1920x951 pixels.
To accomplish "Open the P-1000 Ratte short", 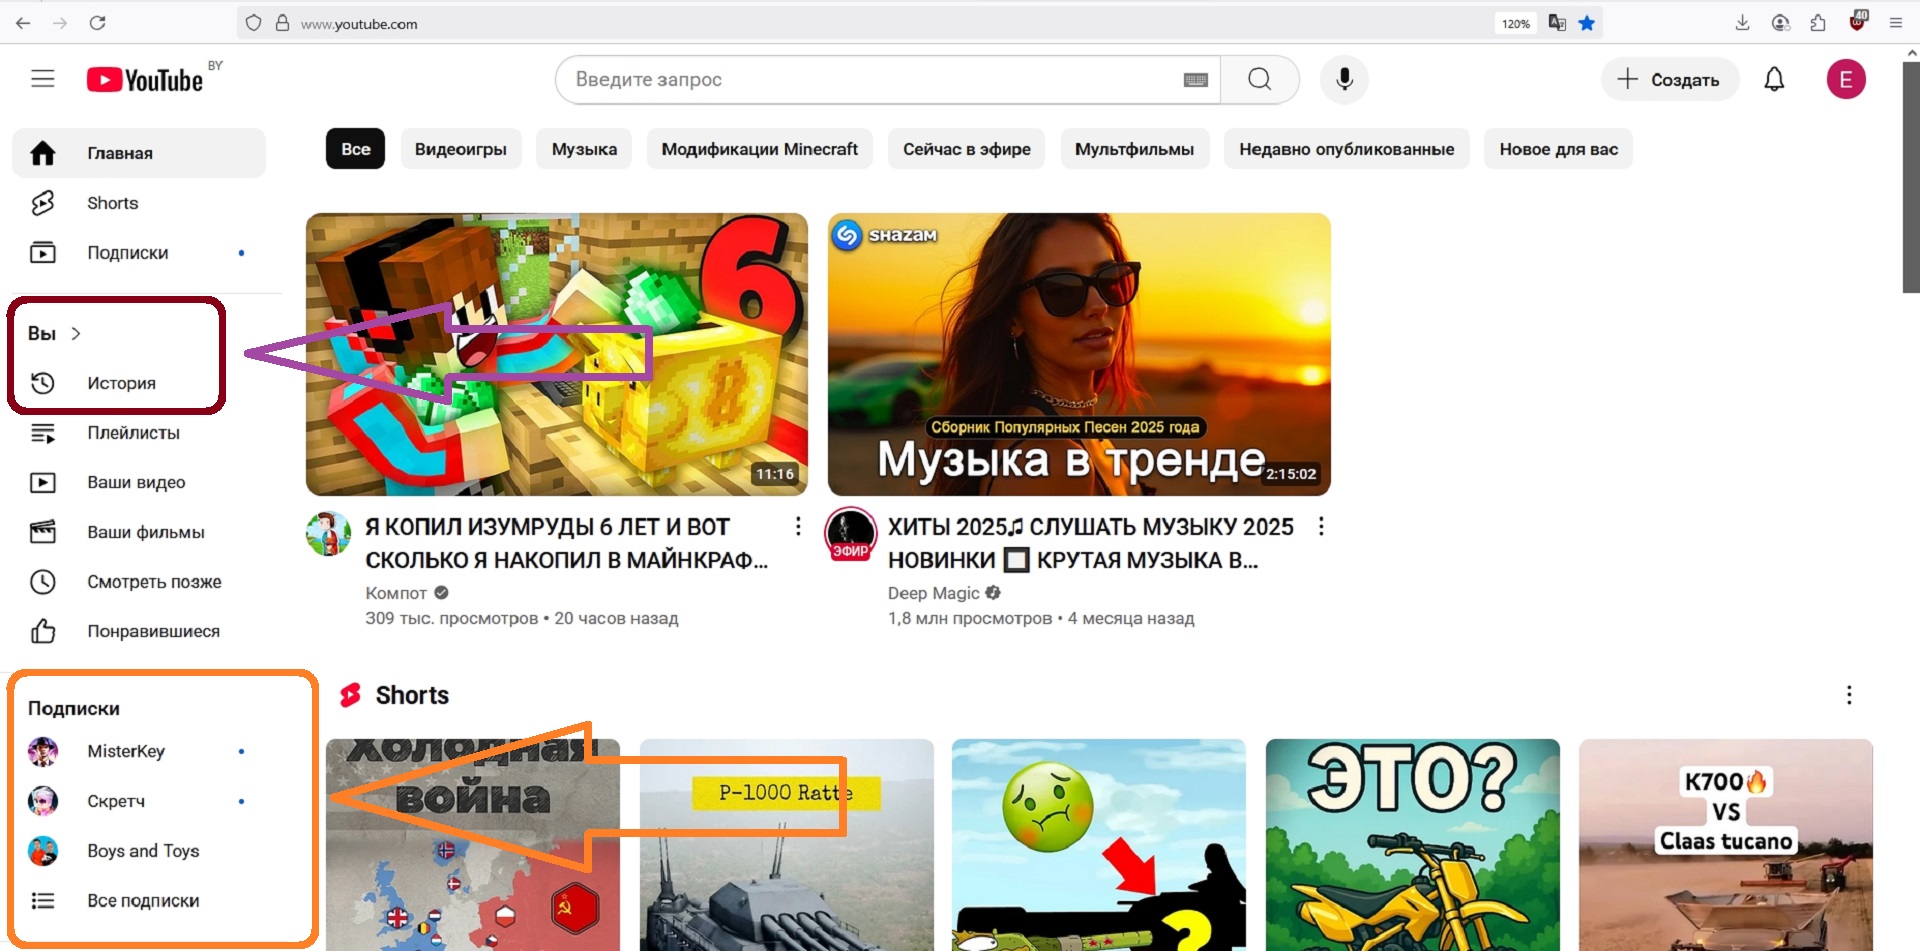I will click(x=787, y=845).
